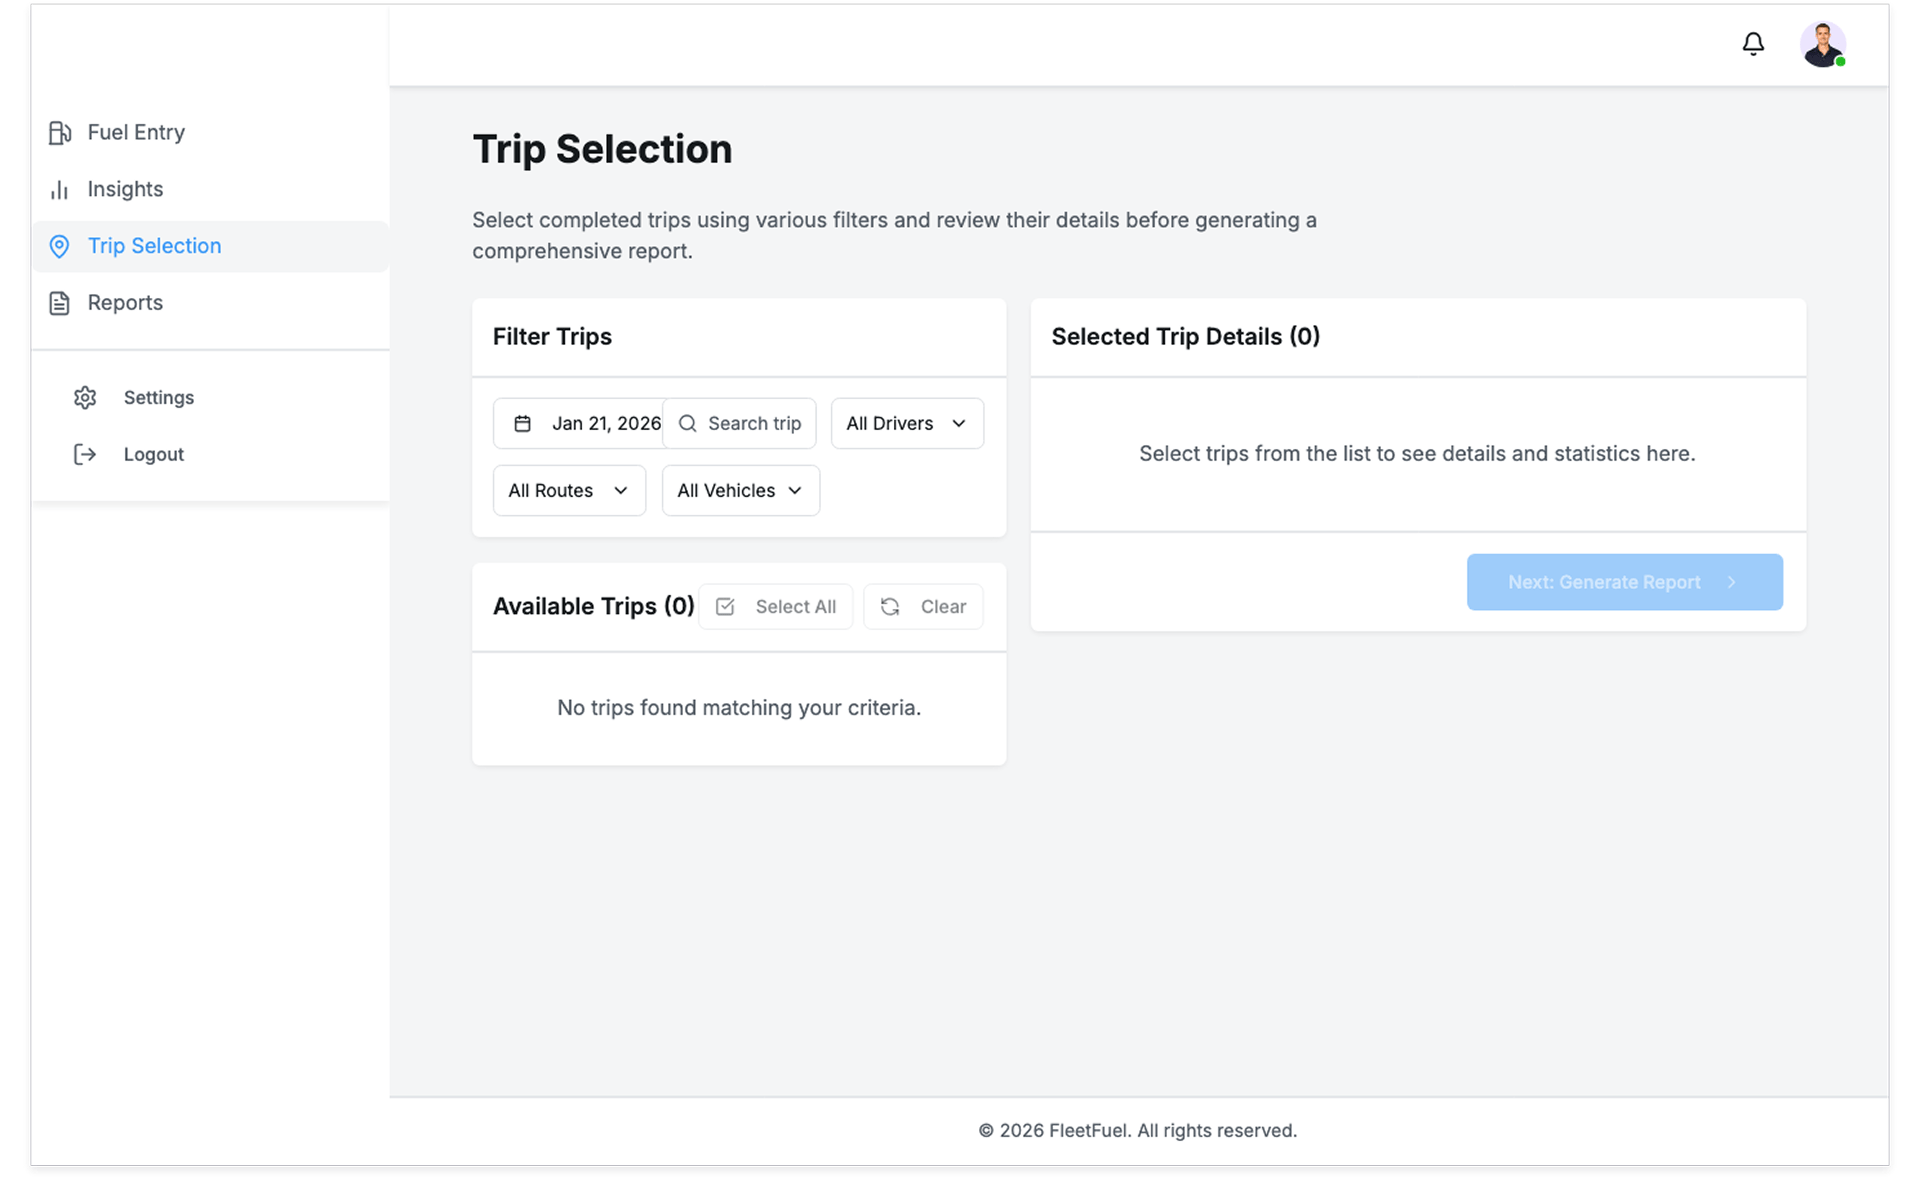This screenshot has width=1920, height=1184.
Task: Open the notifications bell
Action: tap(1752, 44)
